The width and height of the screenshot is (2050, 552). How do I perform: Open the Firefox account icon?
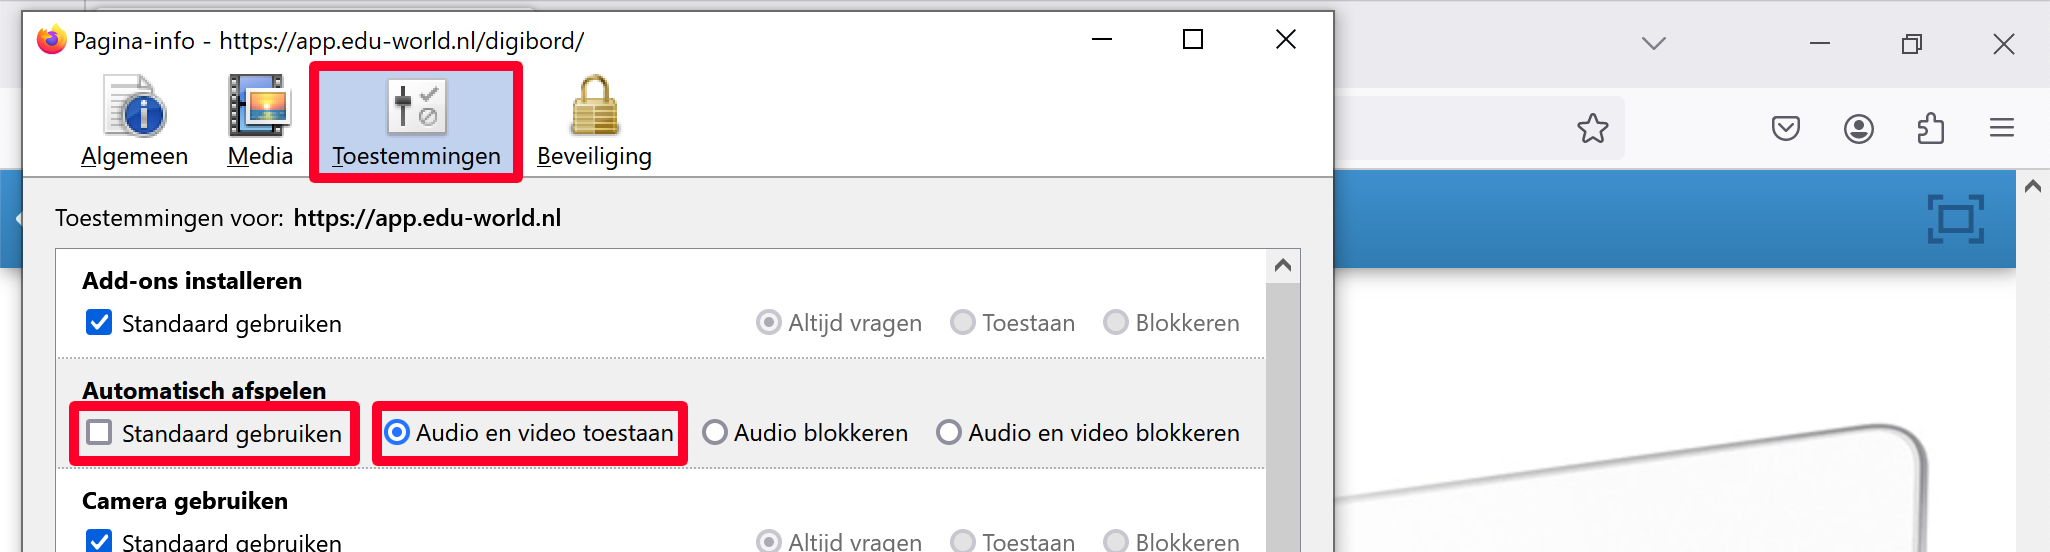click(x=1858, y=128)
